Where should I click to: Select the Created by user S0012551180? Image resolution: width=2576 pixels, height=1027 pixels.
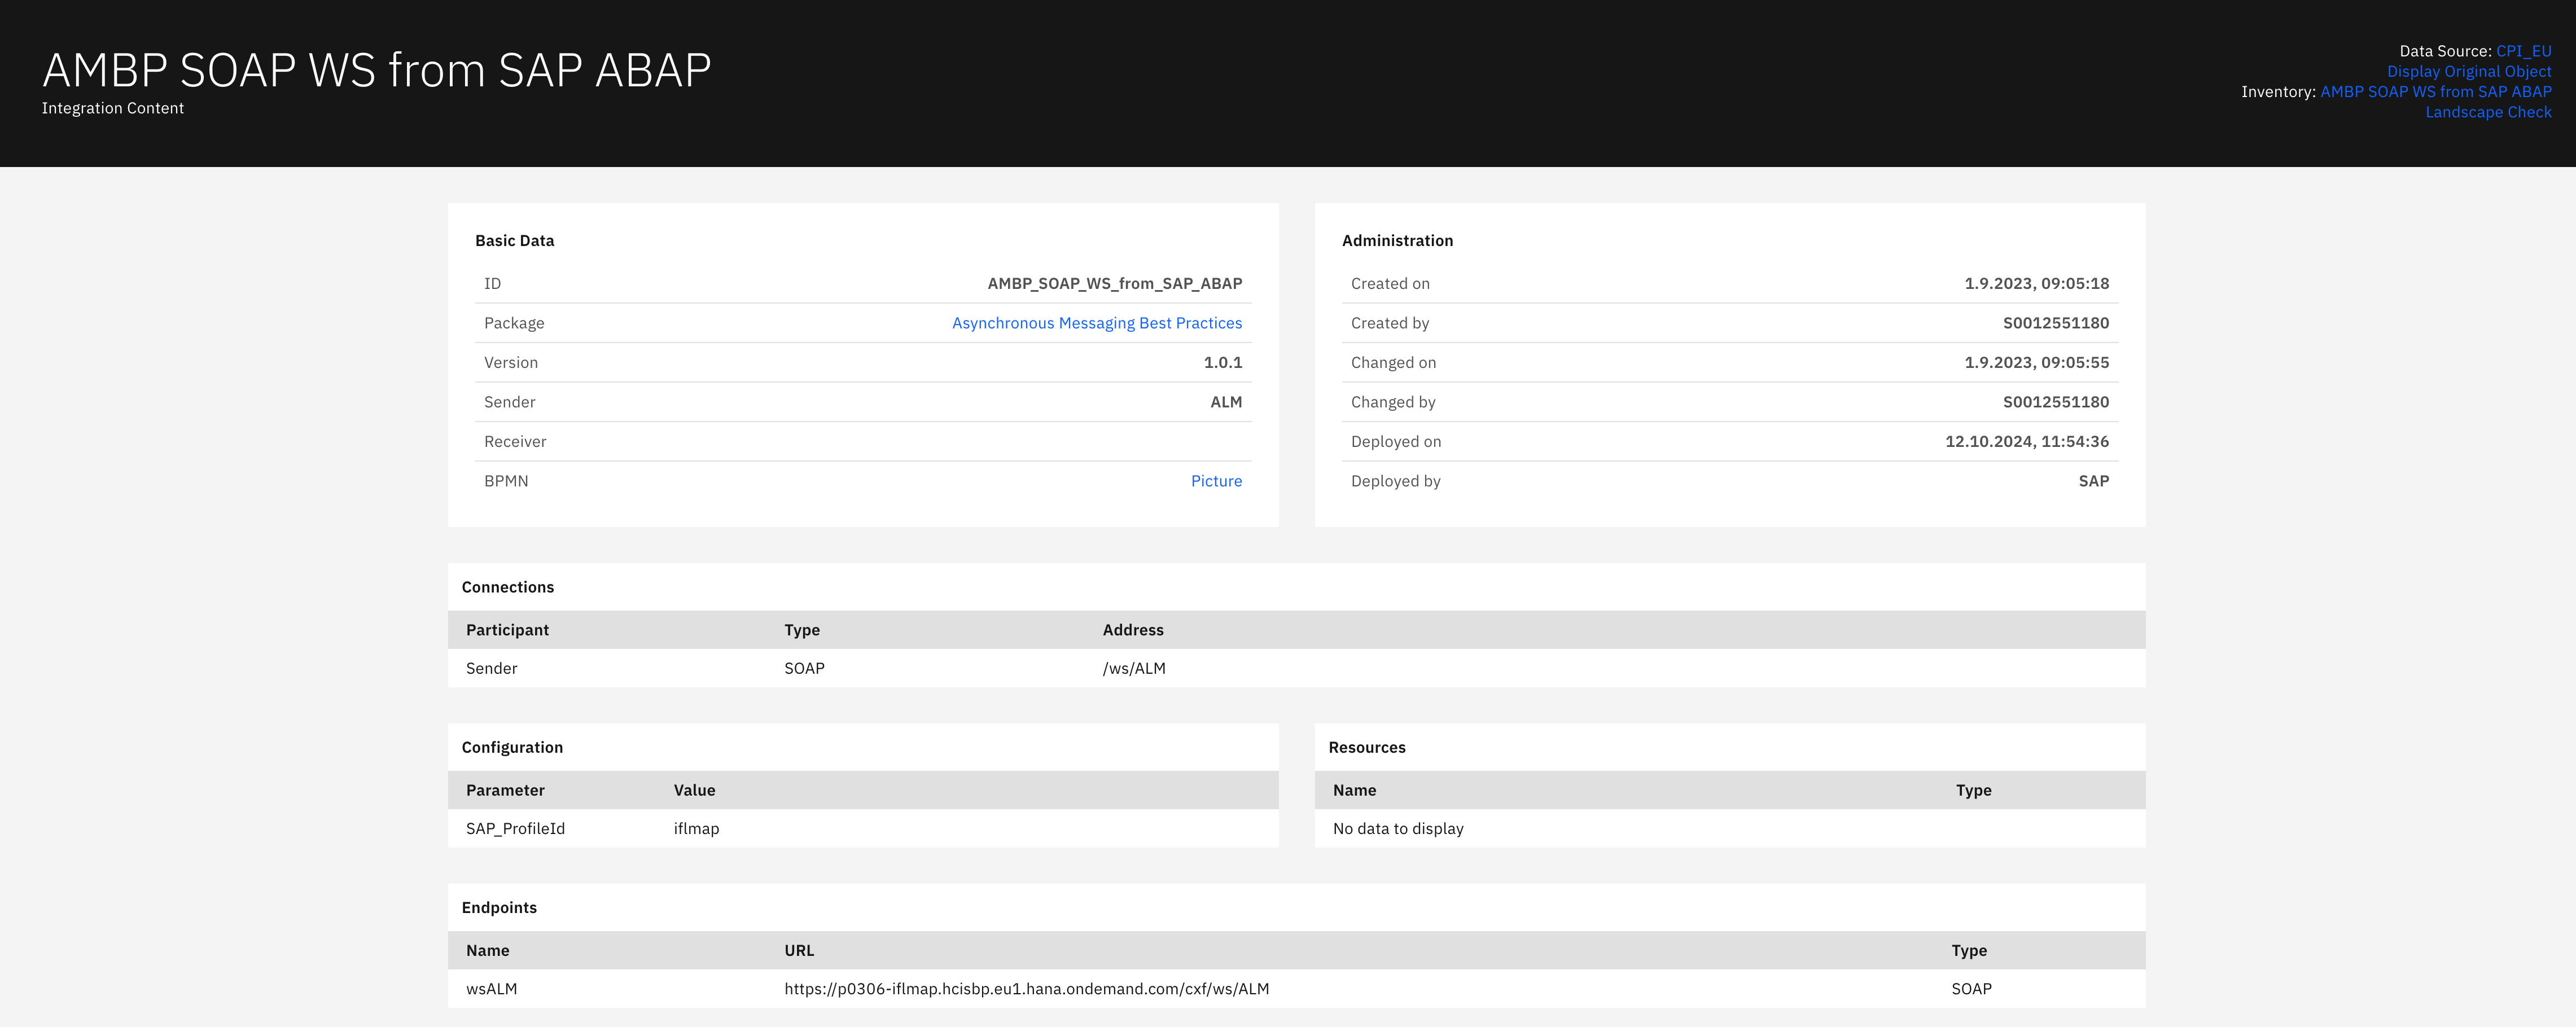pos(2056,323)
